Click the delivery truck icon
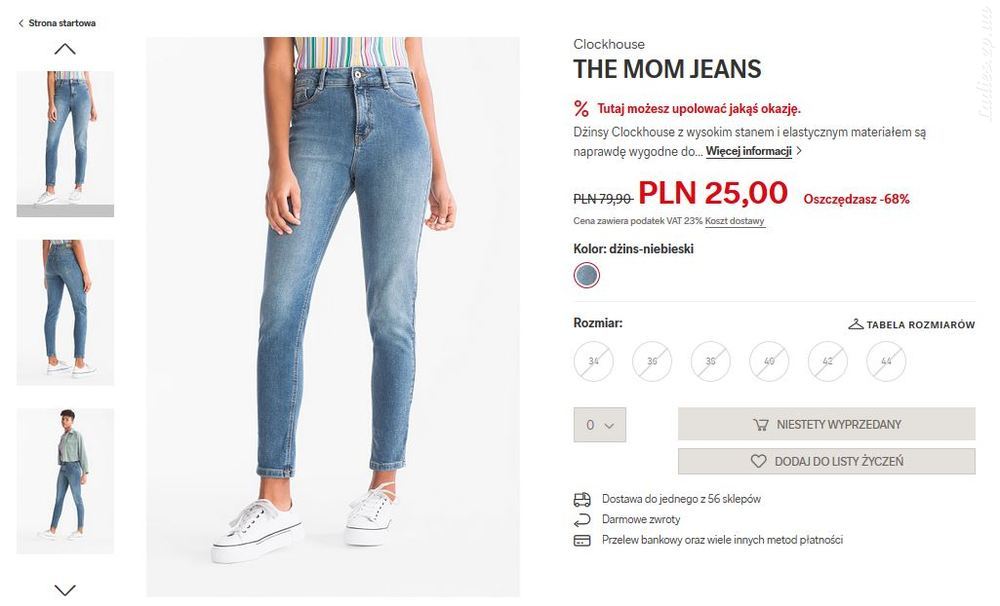1000x606 pixels. pos(582,499)
